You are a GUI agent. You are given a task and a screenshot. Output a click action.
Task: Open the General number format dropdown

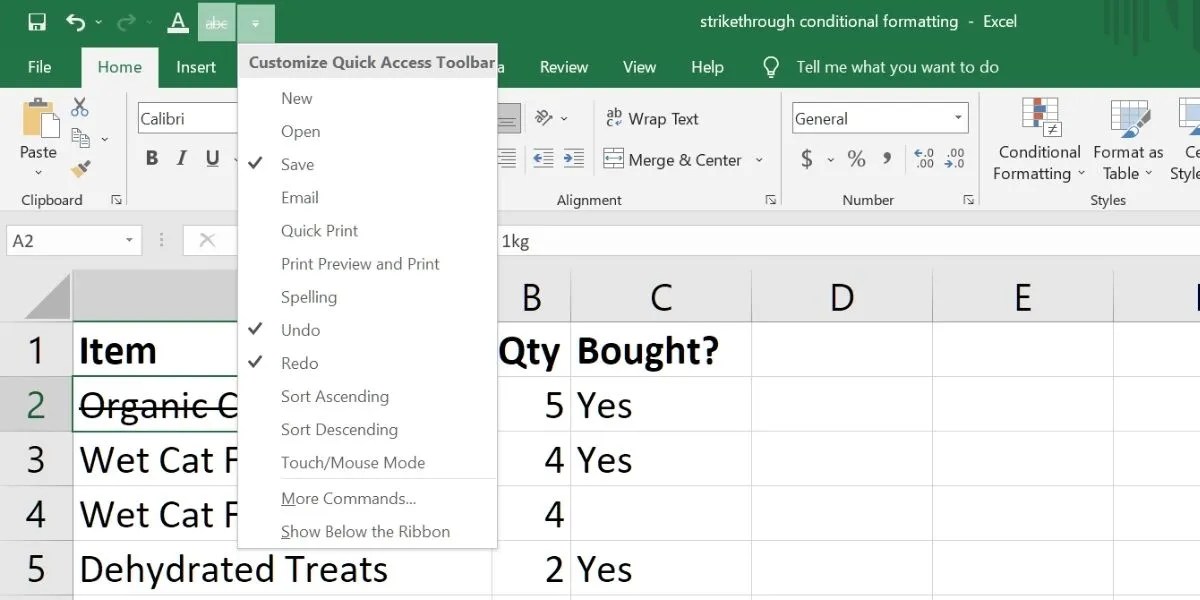coord(878,117)
